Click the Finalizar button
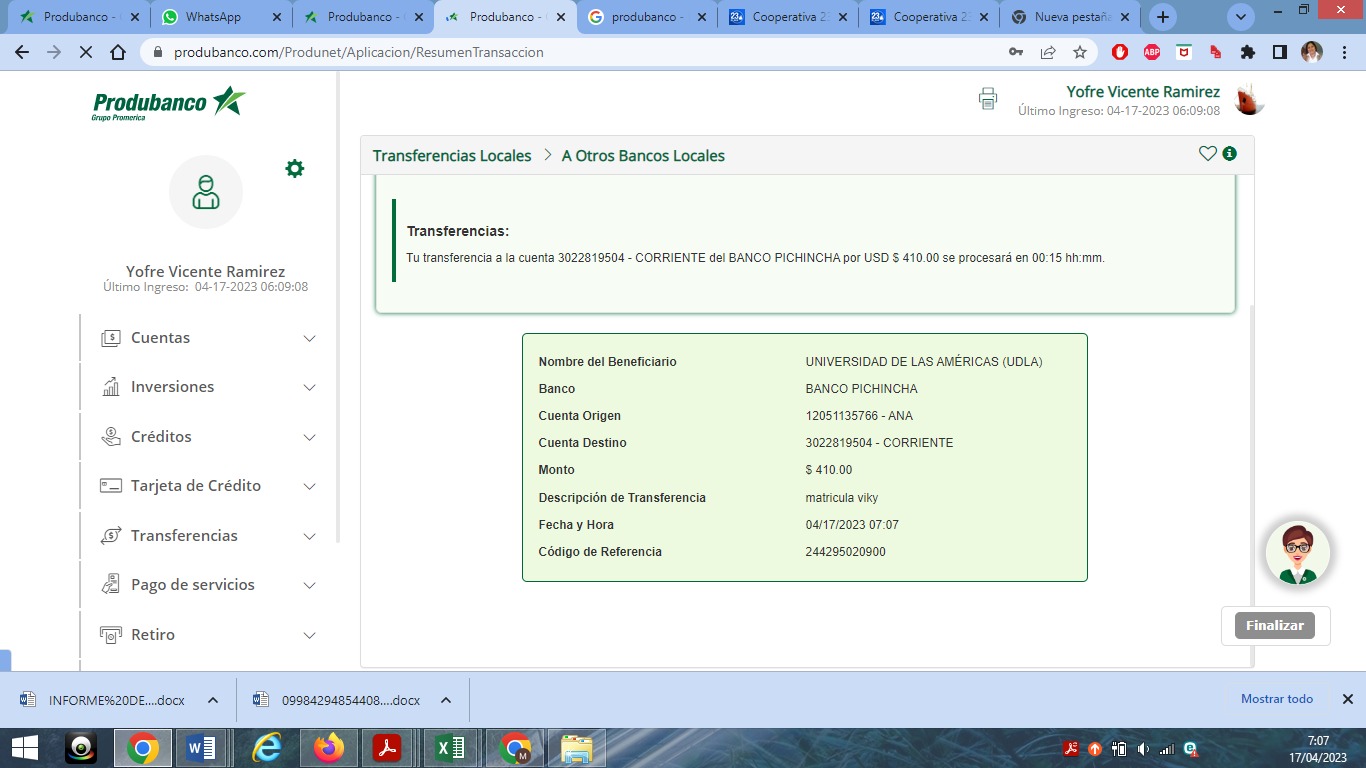The height and width of the screenshot is (768, 1366). pos(1275,625)
